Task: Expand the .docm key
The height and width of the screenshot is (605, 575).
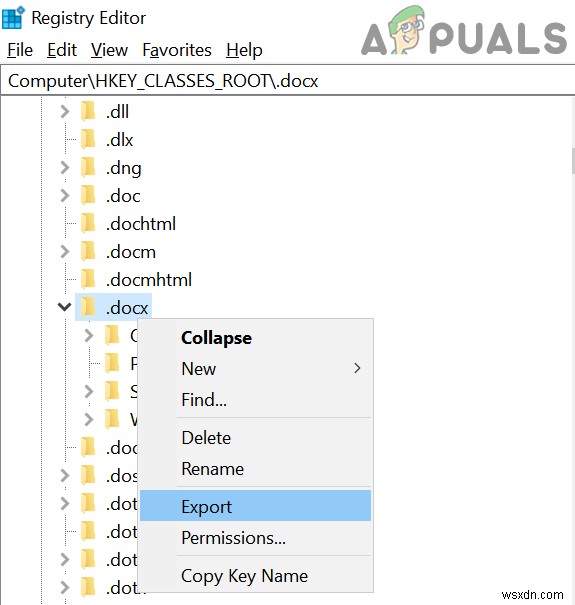Action: [x=65, y=252]
